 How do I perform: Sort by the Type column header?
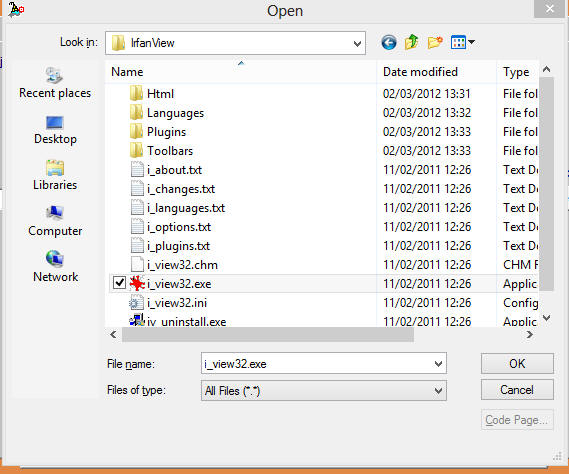(x=517, y=71)
